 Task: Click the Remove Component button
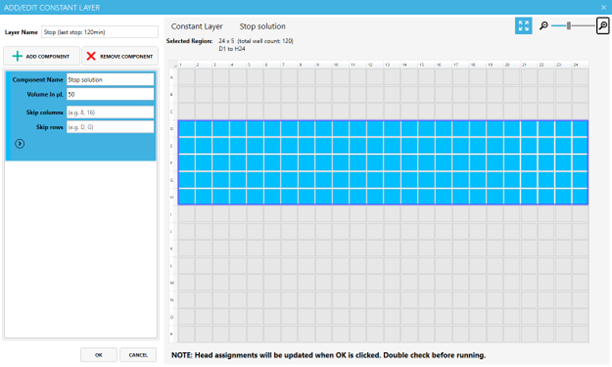(x=120, y=56)
